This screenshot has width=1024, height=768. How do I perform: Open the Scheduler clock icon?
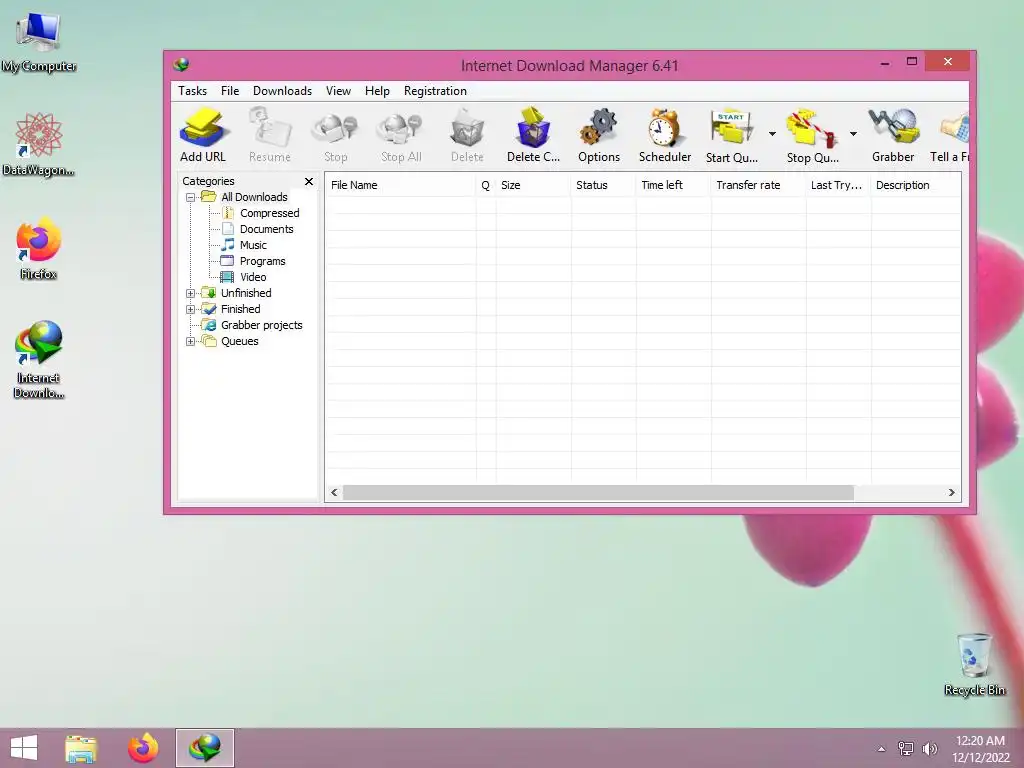[665, 136]
